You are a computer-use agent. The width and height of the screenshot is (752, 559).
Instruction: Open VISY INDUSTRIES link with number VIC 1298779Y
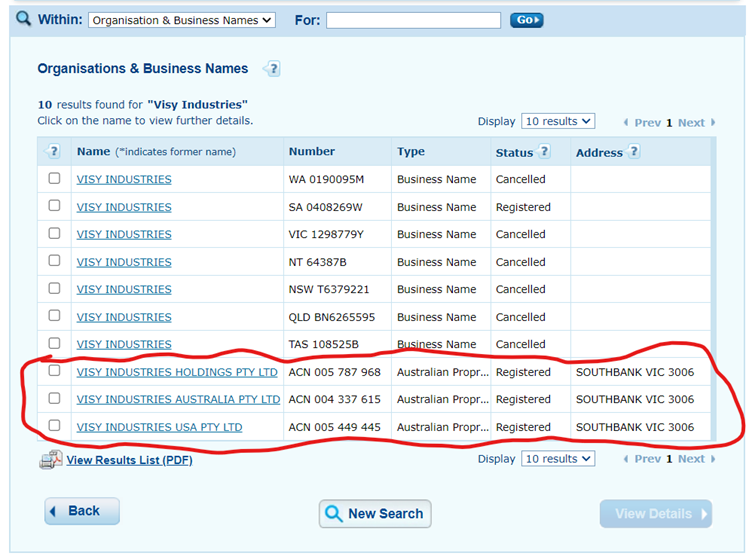(124, 234)
